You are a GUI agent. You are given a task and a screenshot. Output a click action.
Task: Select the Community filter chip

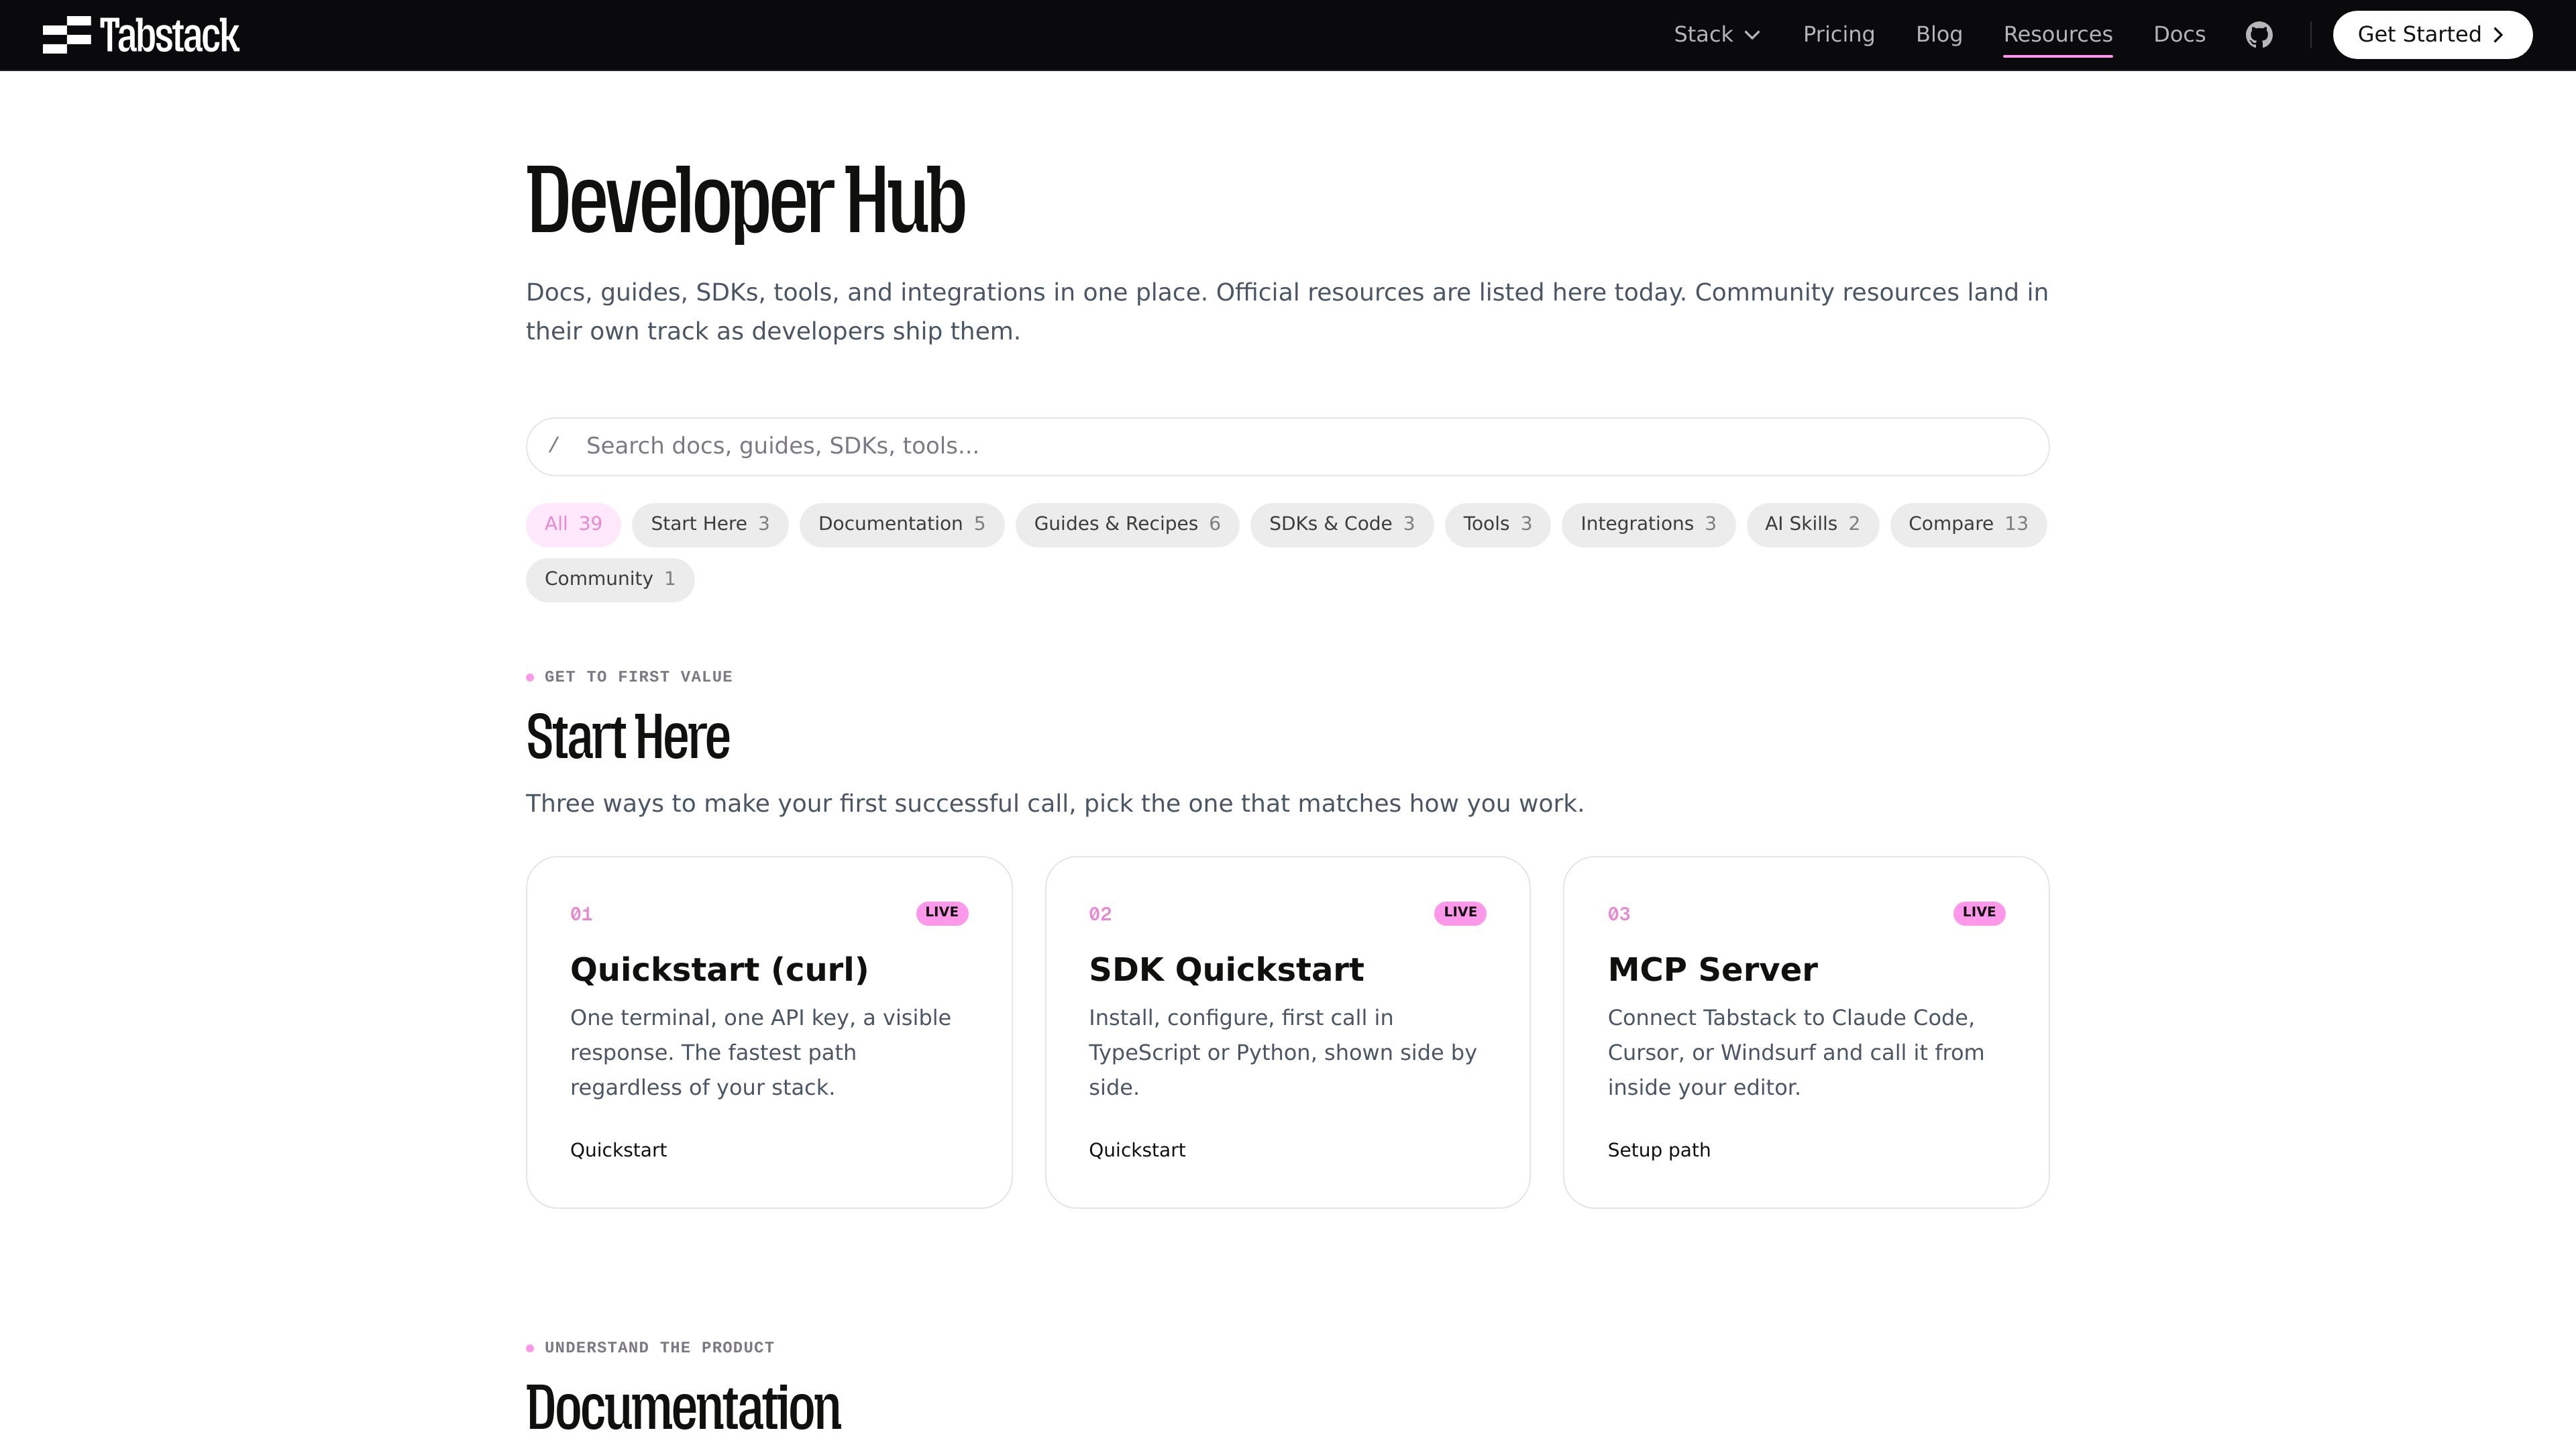click(610, 579)
